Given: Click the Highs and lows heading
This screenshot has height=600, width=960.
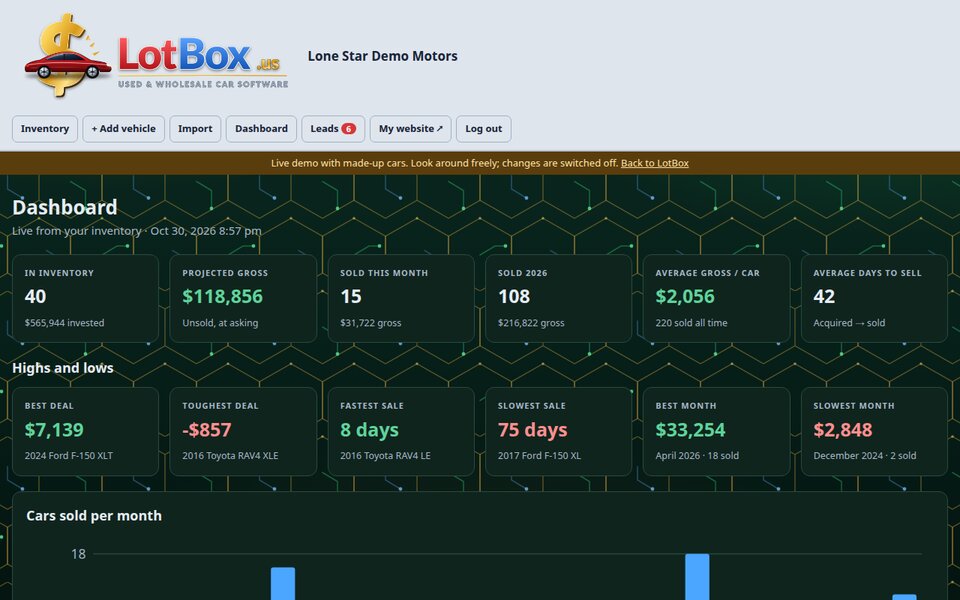Looking at the screenshot, I should [x=63, y=368].
